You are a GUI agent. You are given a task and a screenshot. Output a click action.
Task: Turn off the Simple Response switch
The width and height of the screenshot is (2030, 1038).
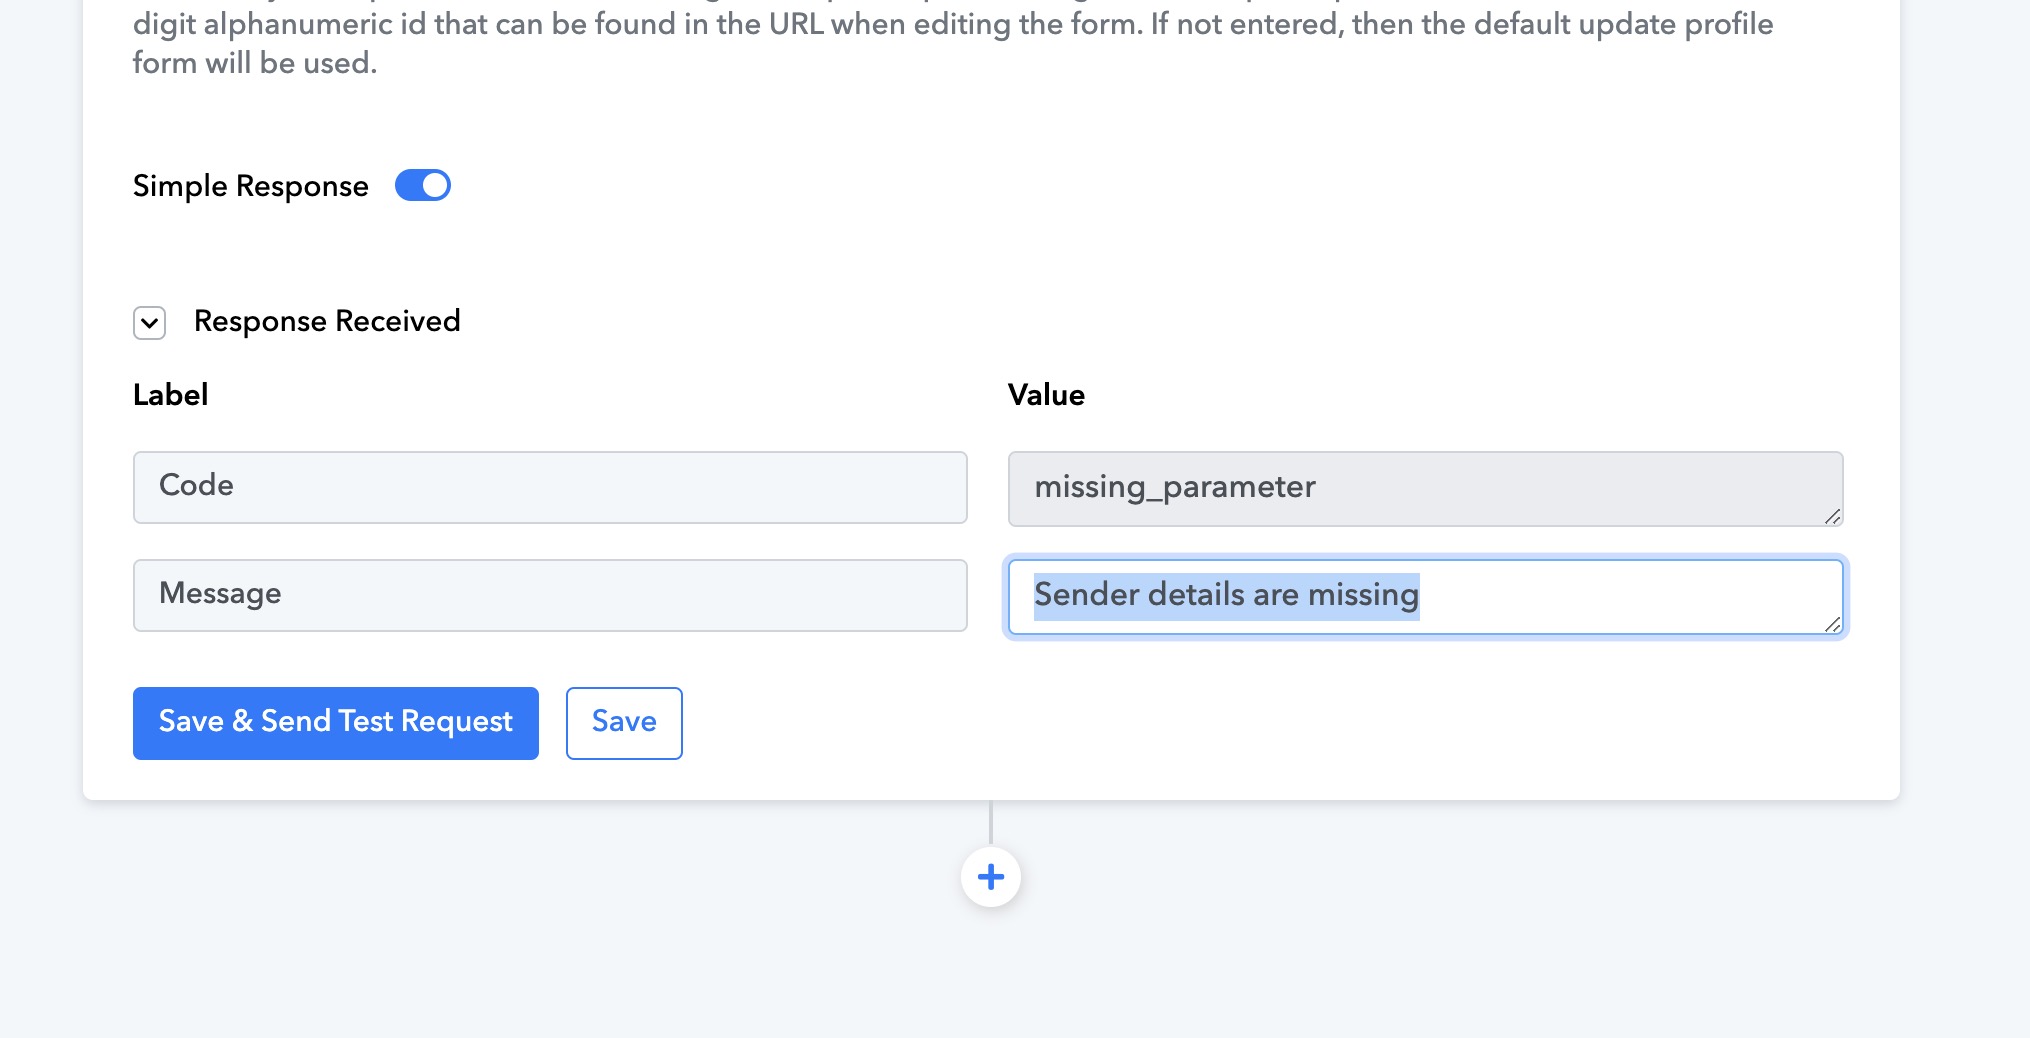pos(423,186)
